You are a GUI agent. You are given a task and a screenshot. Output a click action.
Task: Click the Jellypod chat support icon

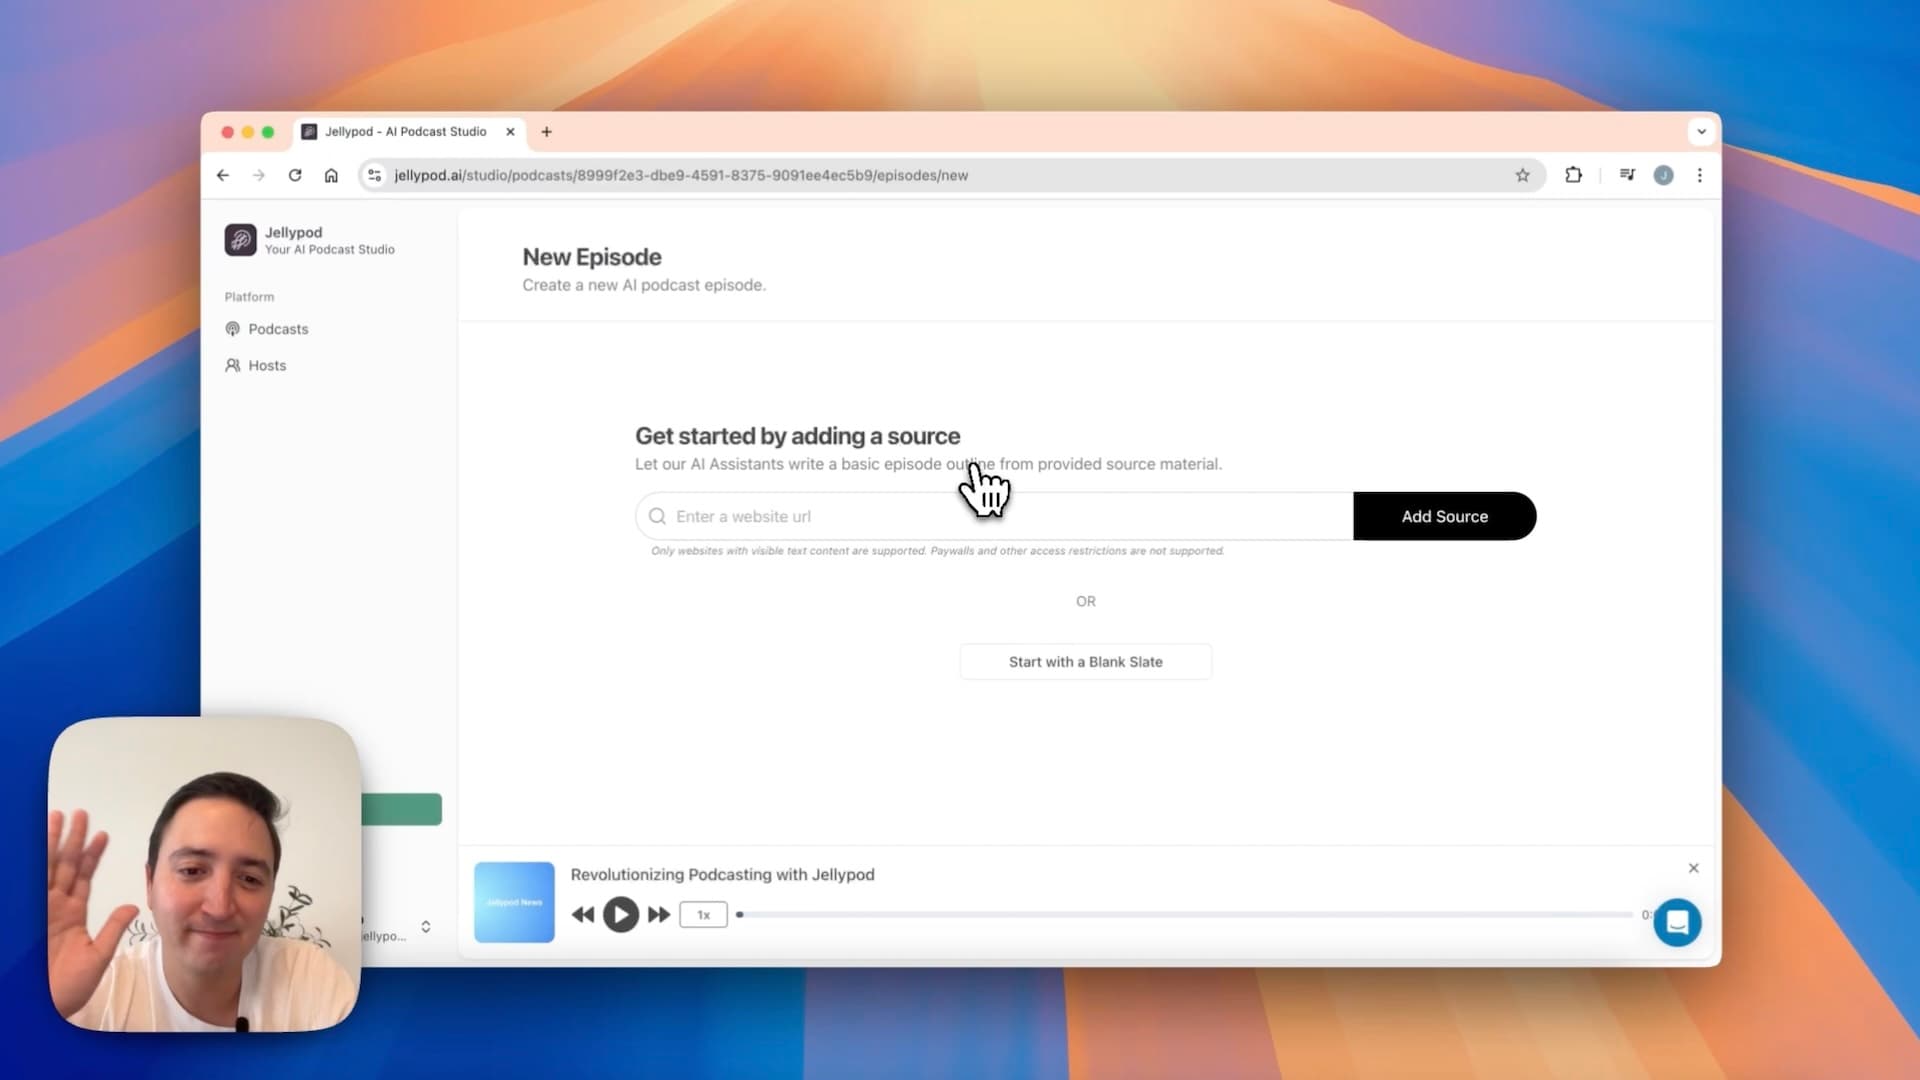[1677, 922]
